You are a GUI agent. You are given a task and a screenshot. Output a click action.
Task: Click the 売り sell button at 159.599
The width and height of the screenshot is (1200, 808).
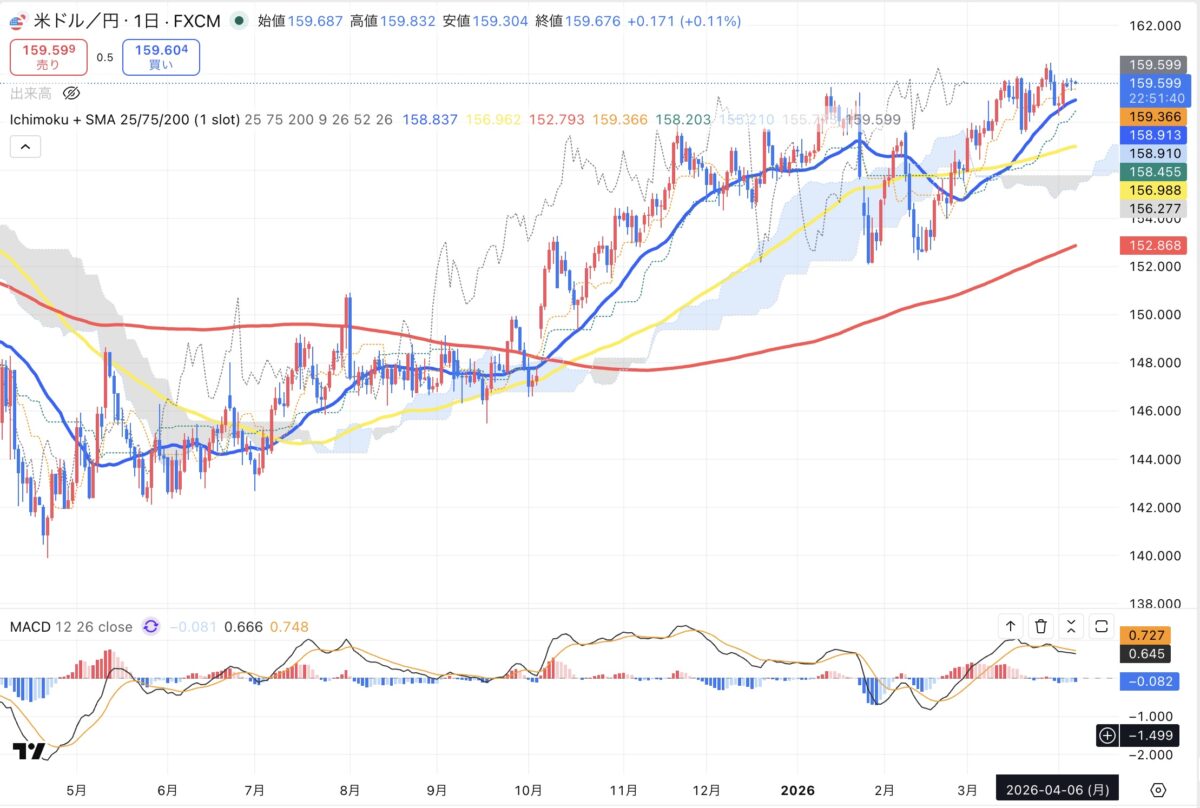tap(48, 56)
